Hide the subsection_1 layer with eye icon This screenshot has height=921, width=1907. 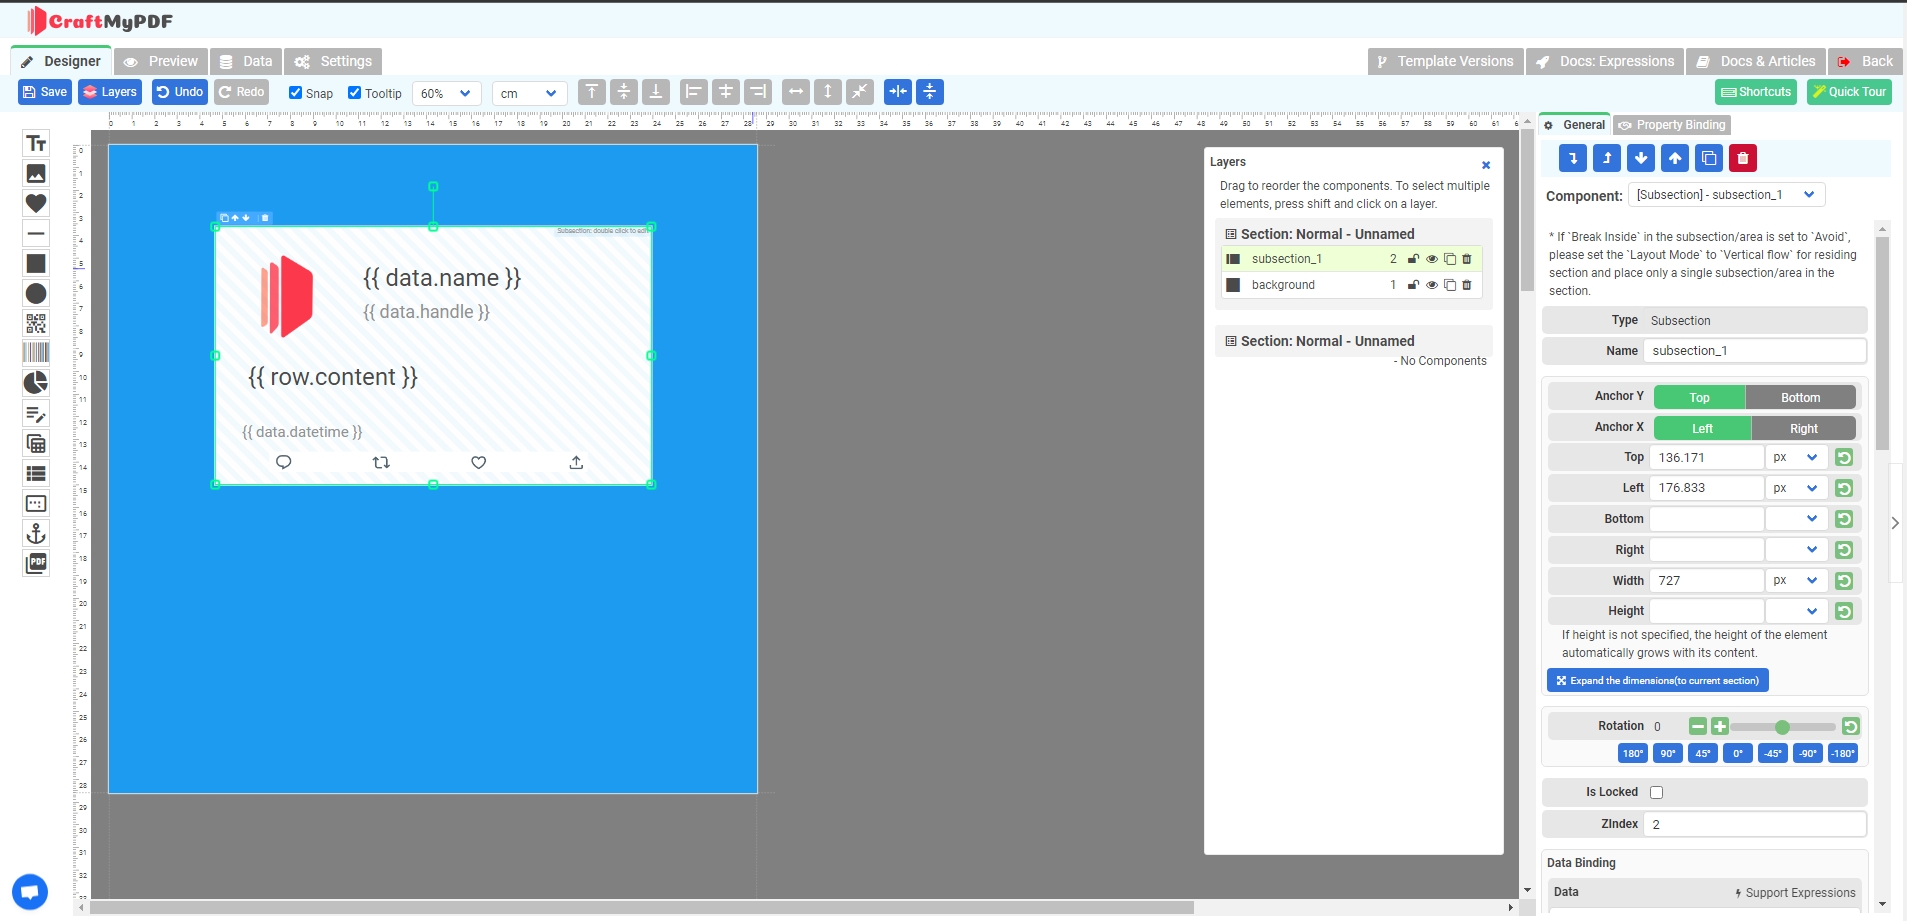(x=1432, y=259)
